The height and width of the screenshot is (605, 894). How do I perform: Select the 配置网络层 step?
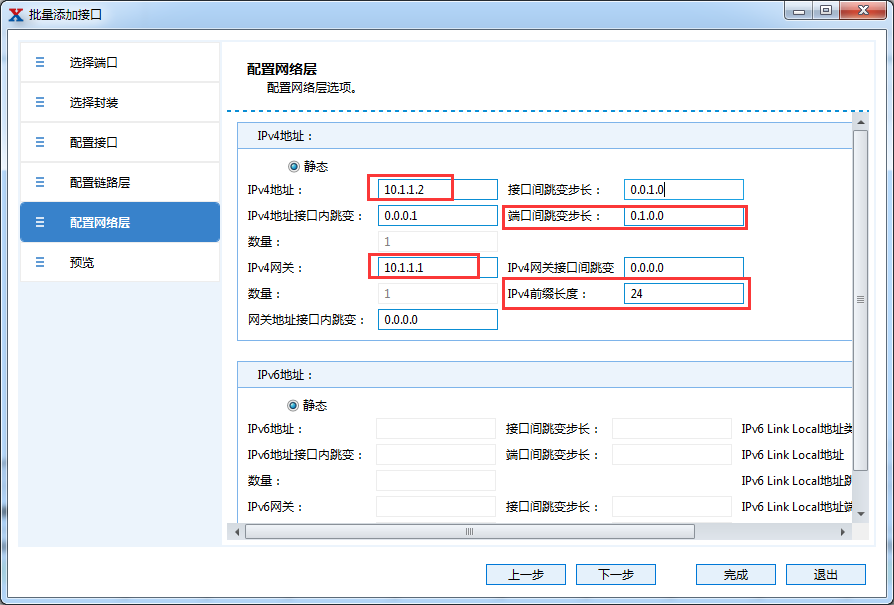pos(120,222)
